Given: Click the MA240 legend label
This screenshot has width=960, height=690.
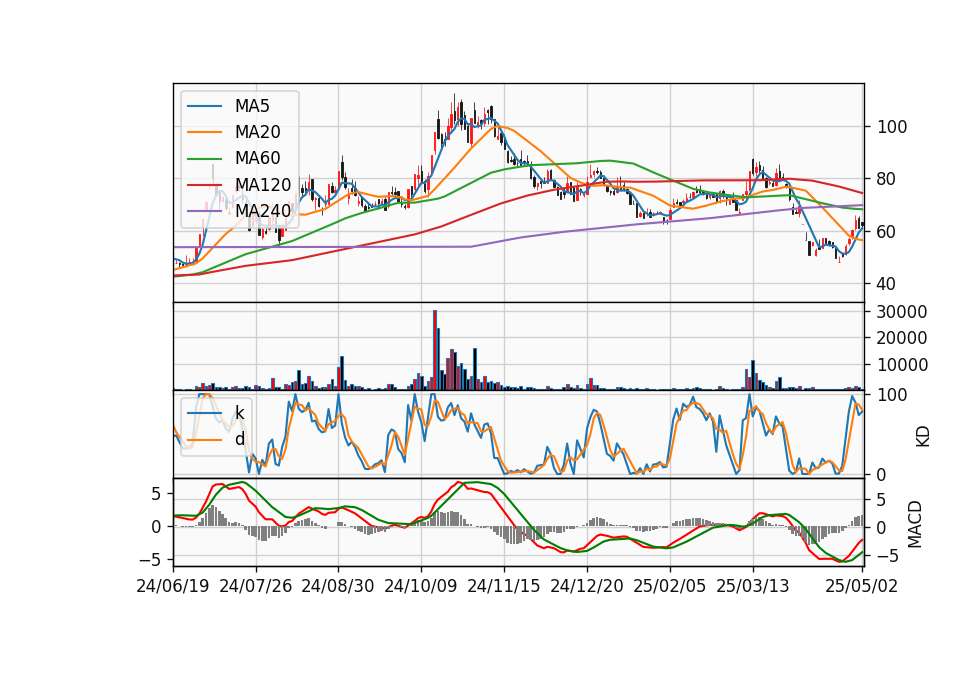Looking at the screenshot, I should click(263, 211).
